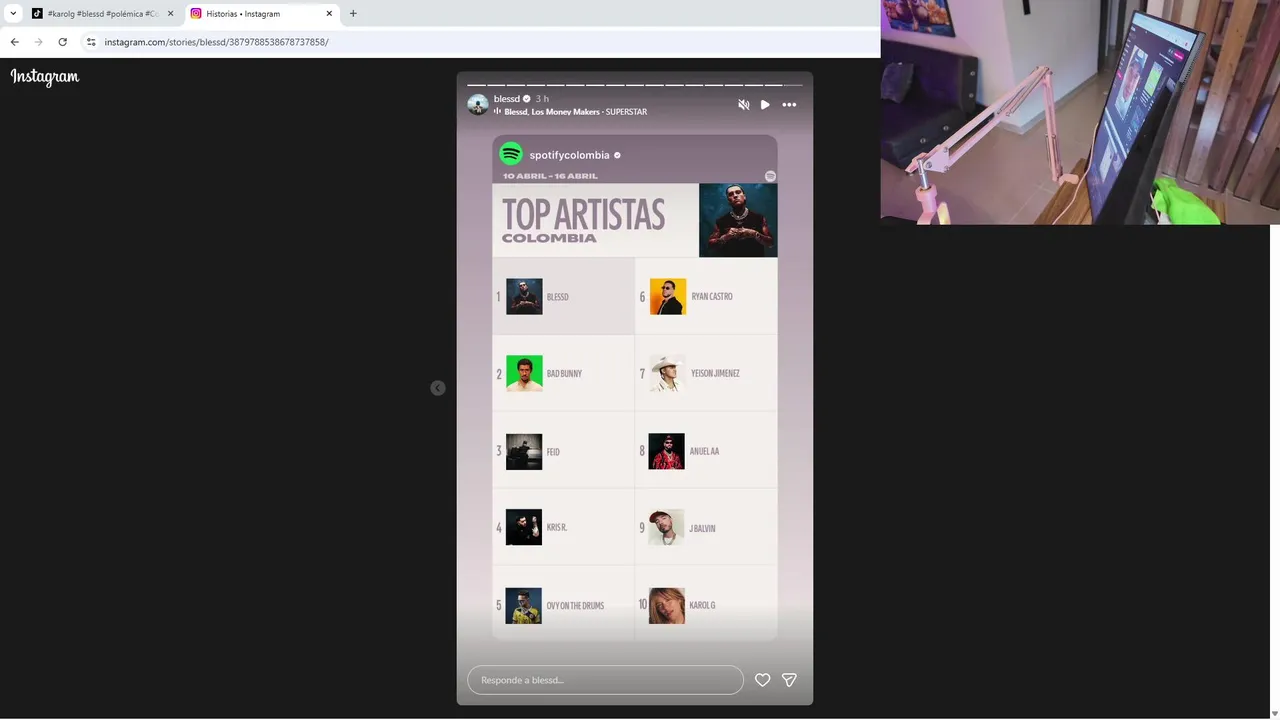Click the instagram.com address bar URL
The width and height of the screenshot is (1280, 720).
[x=216, y=42]
